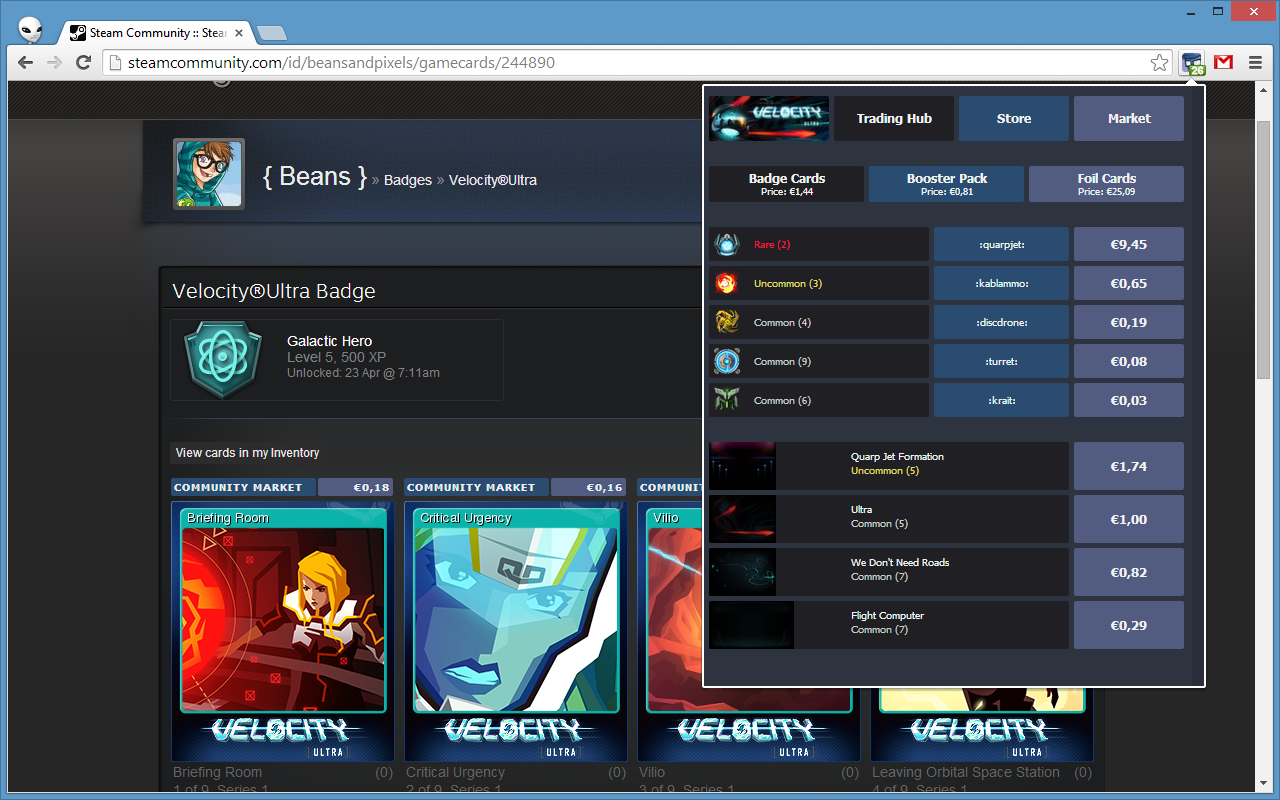Select the Quarp Jet Formation background thumbnail
The width and height of the screenshot is (1280, 800).
pyautogui.click(x=743, y=466)
